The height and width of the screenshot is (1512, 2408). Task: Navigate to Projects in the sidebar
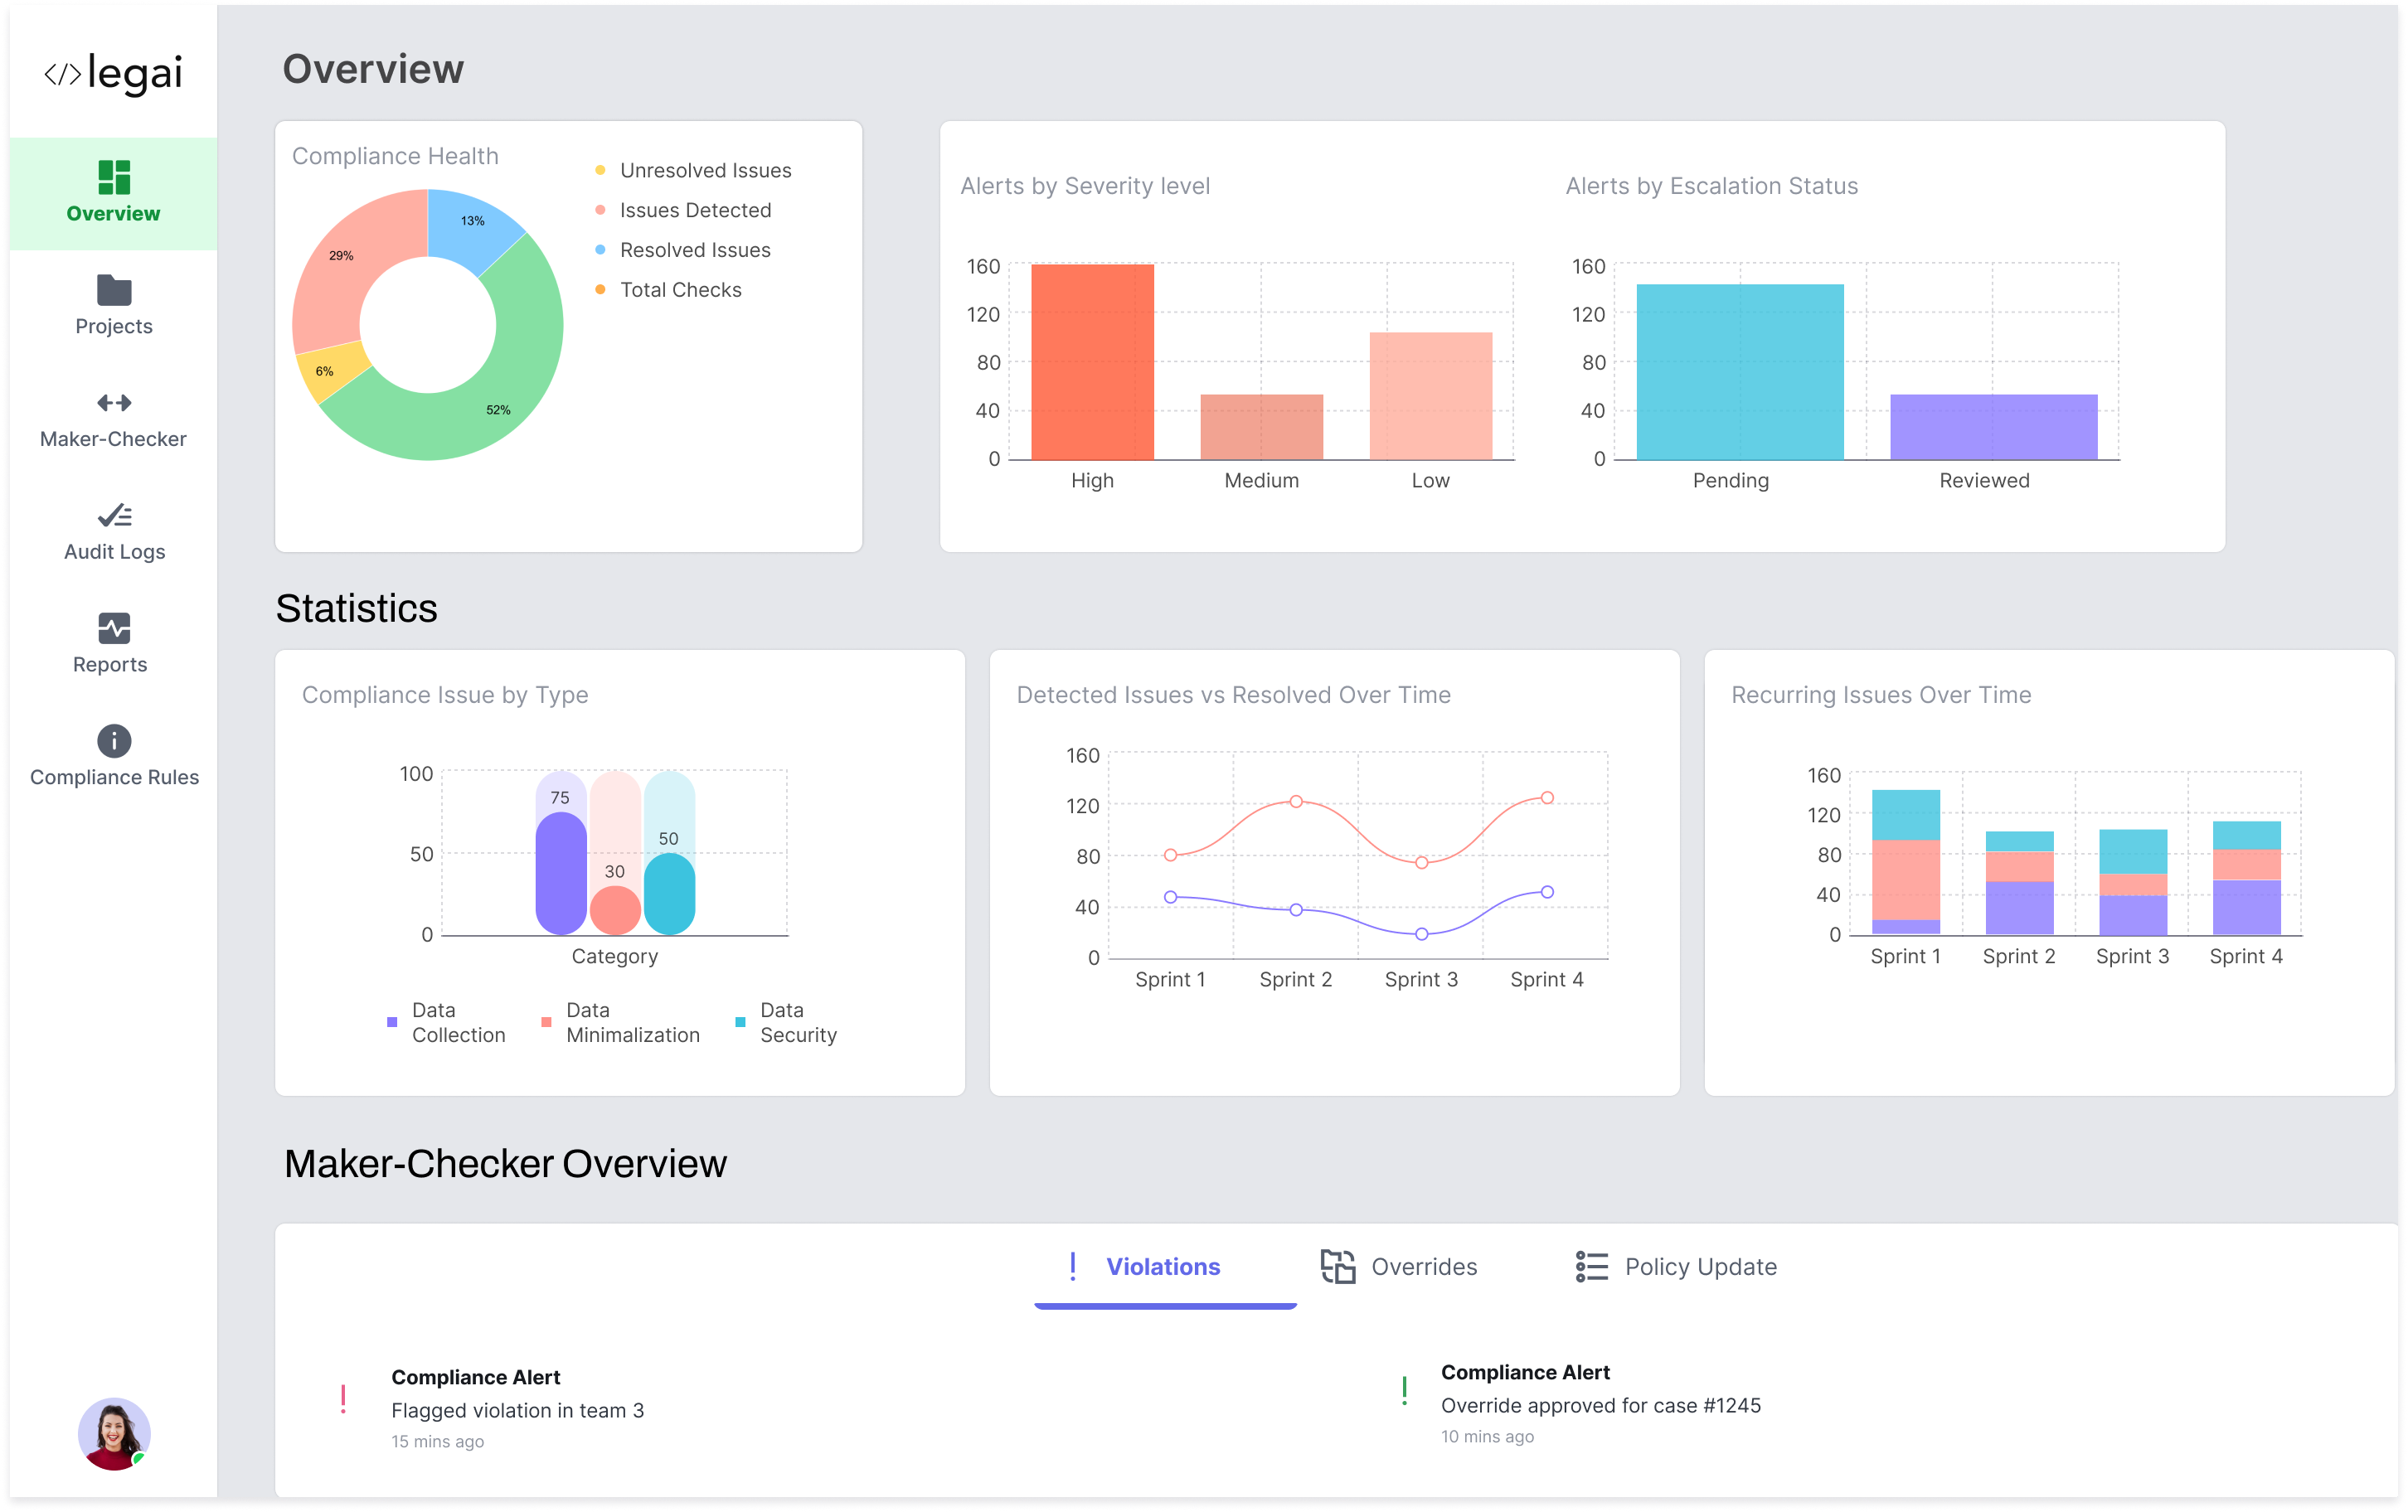tap(113, 305)
